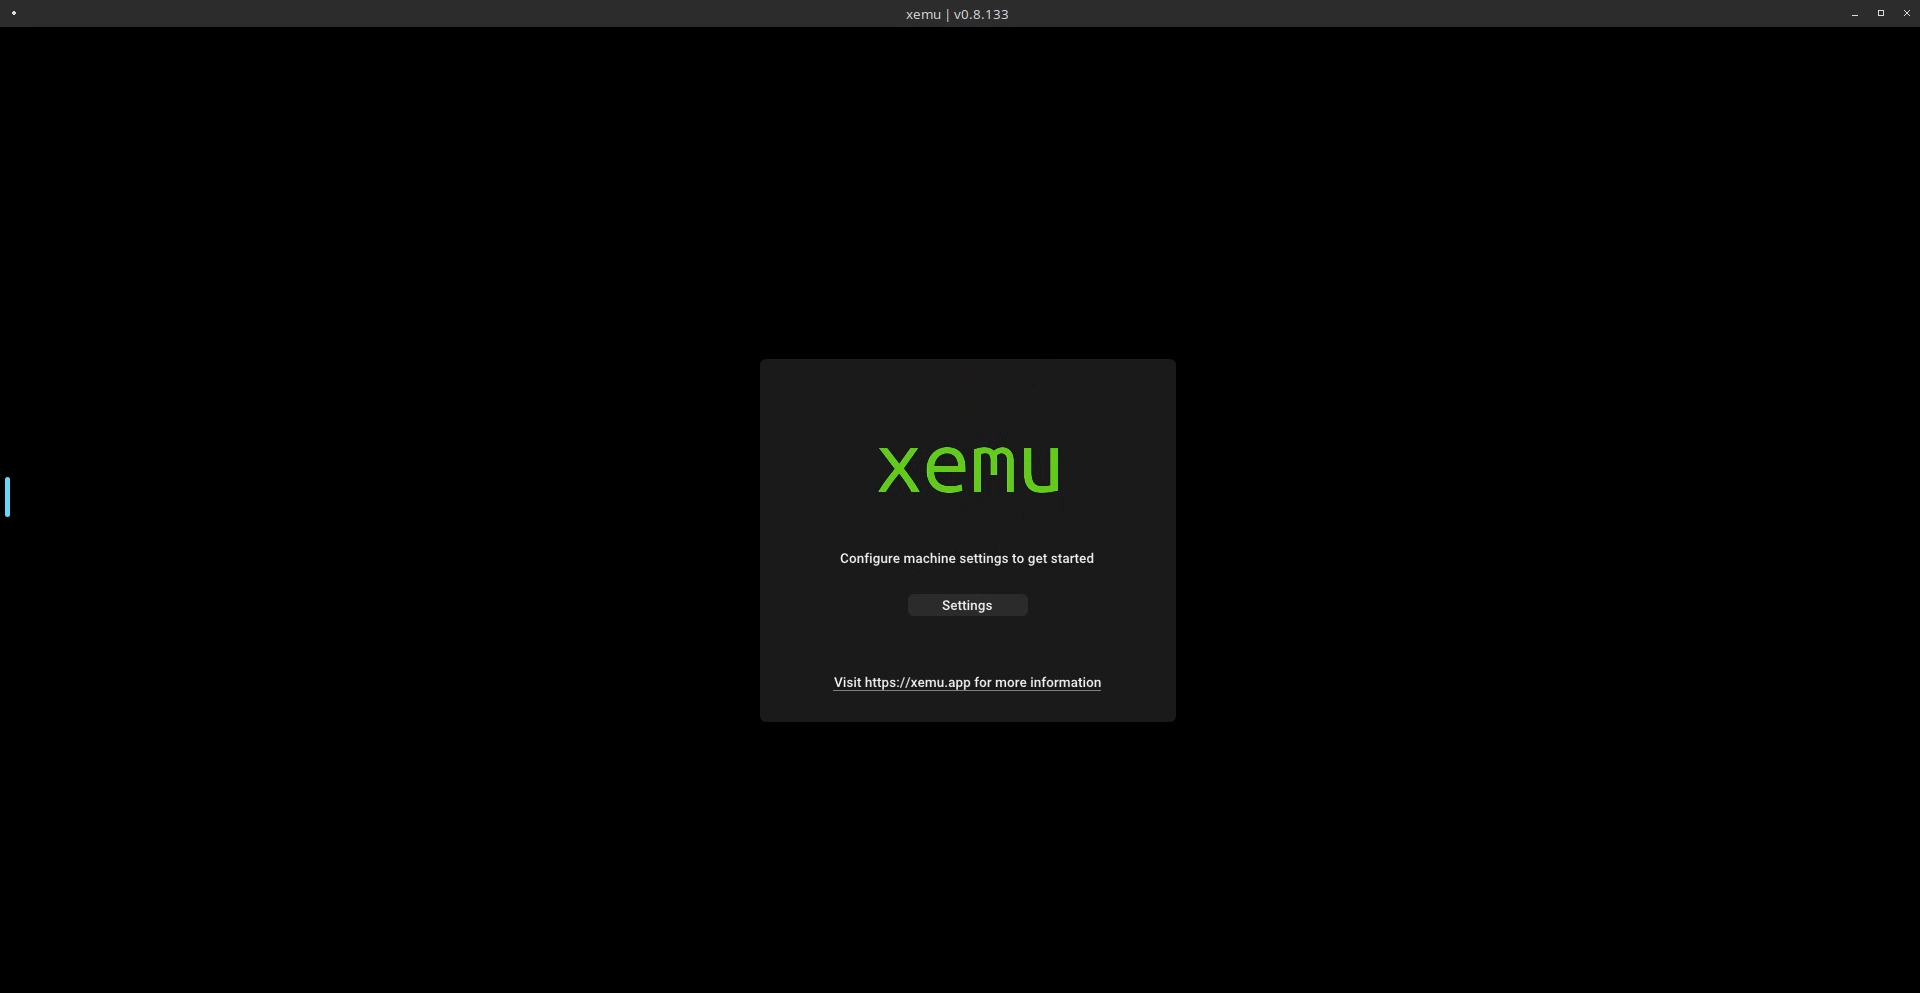Click the letter e in xemu logo
Viewport: 1920px width, 993px height.
[945, 470]
